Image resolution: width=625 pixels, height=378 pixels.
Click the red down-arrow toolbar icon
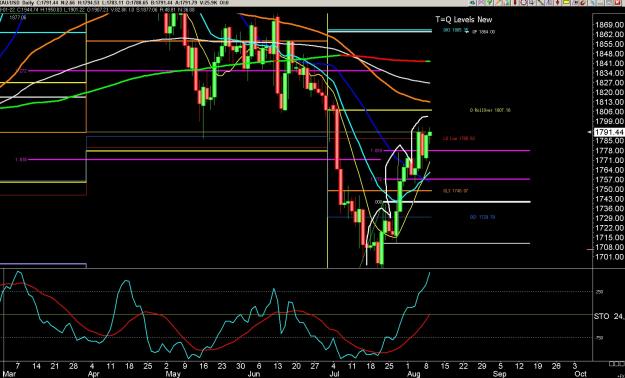coord(558,3)
